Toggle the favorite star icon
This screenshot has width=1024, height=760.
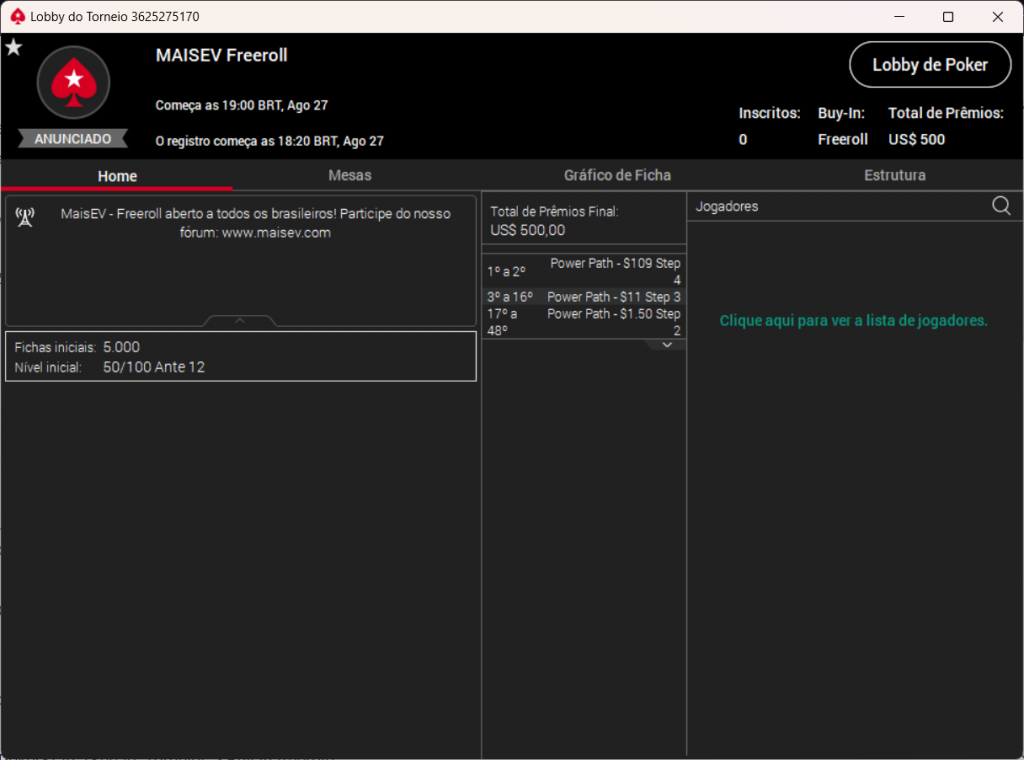pos(14,47)
